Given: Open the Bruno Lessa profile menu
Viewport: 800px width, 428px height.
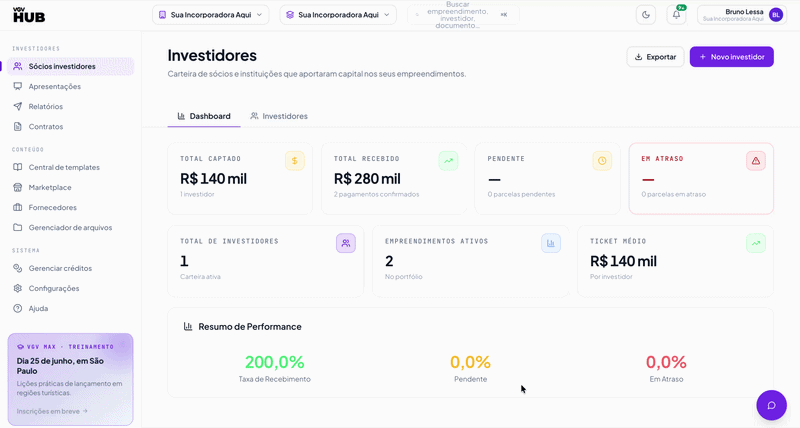Looking at the screenshot, I should (742, 15).
